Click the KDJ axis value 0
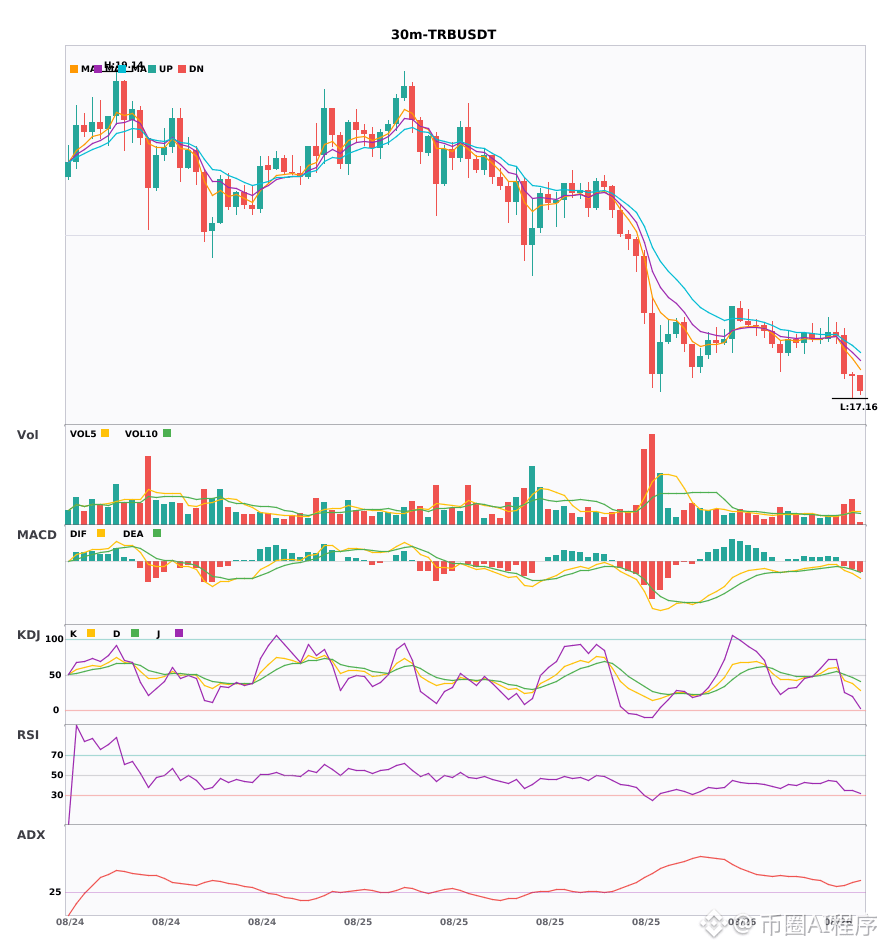 (56, 710)
